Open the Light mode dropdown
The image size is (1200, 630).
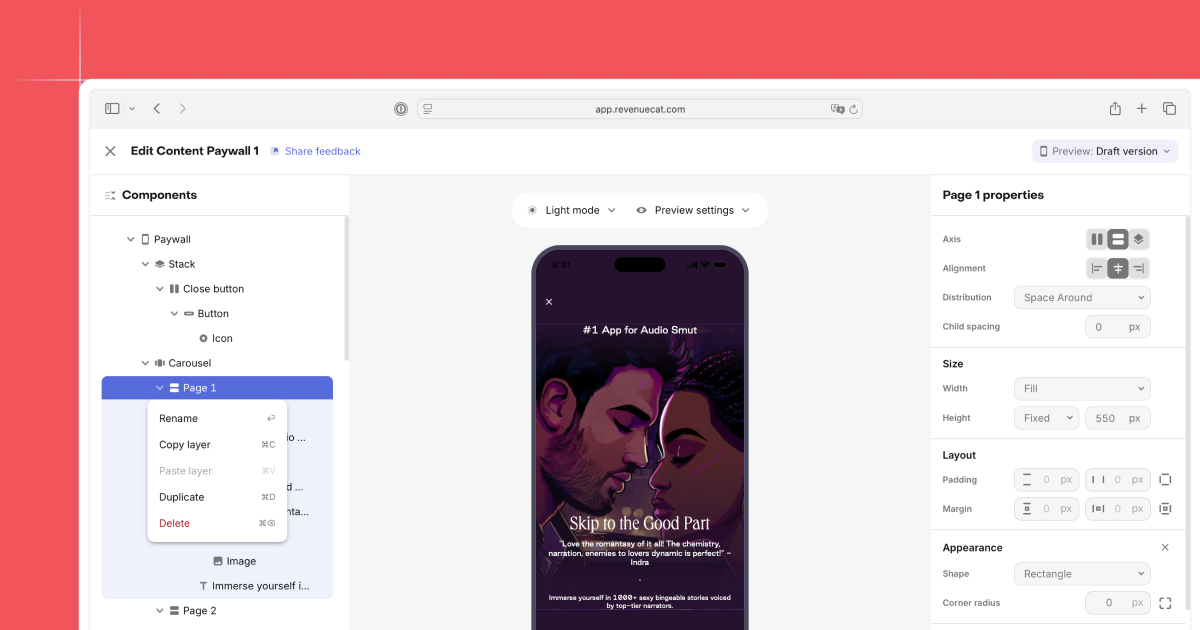tap(571, 210)
